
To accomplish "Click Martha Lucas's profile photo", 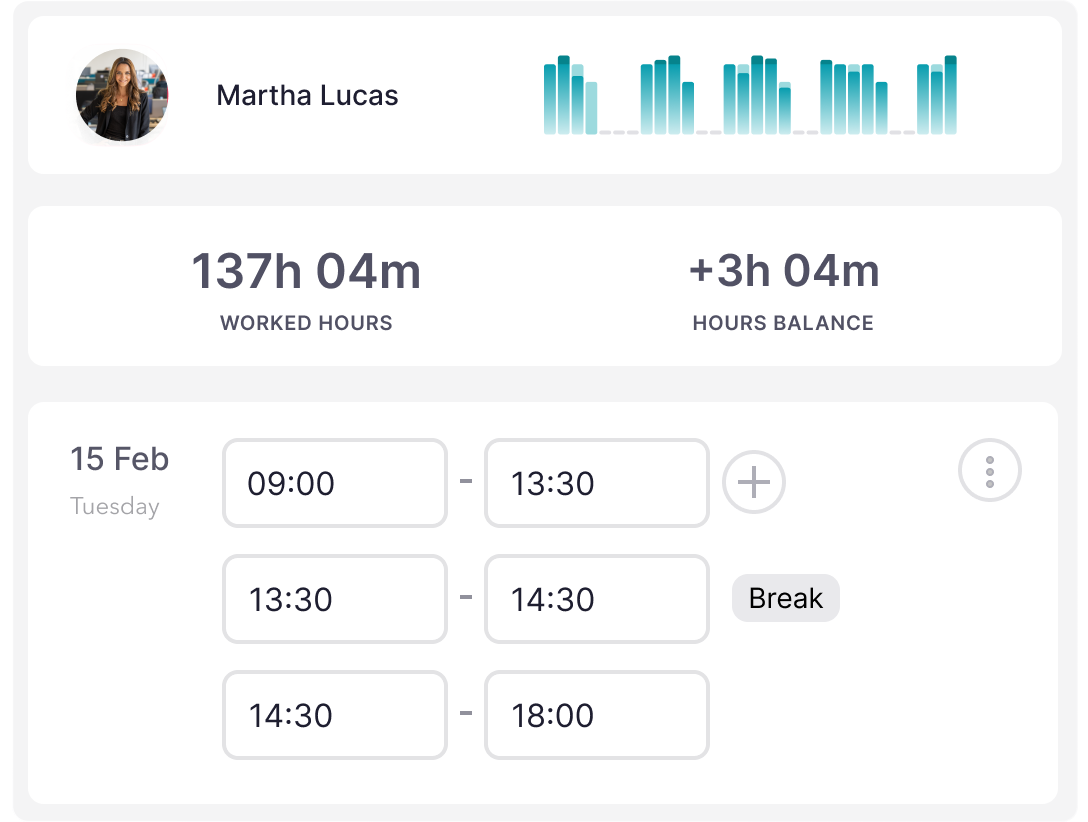I will click(122, 96).
